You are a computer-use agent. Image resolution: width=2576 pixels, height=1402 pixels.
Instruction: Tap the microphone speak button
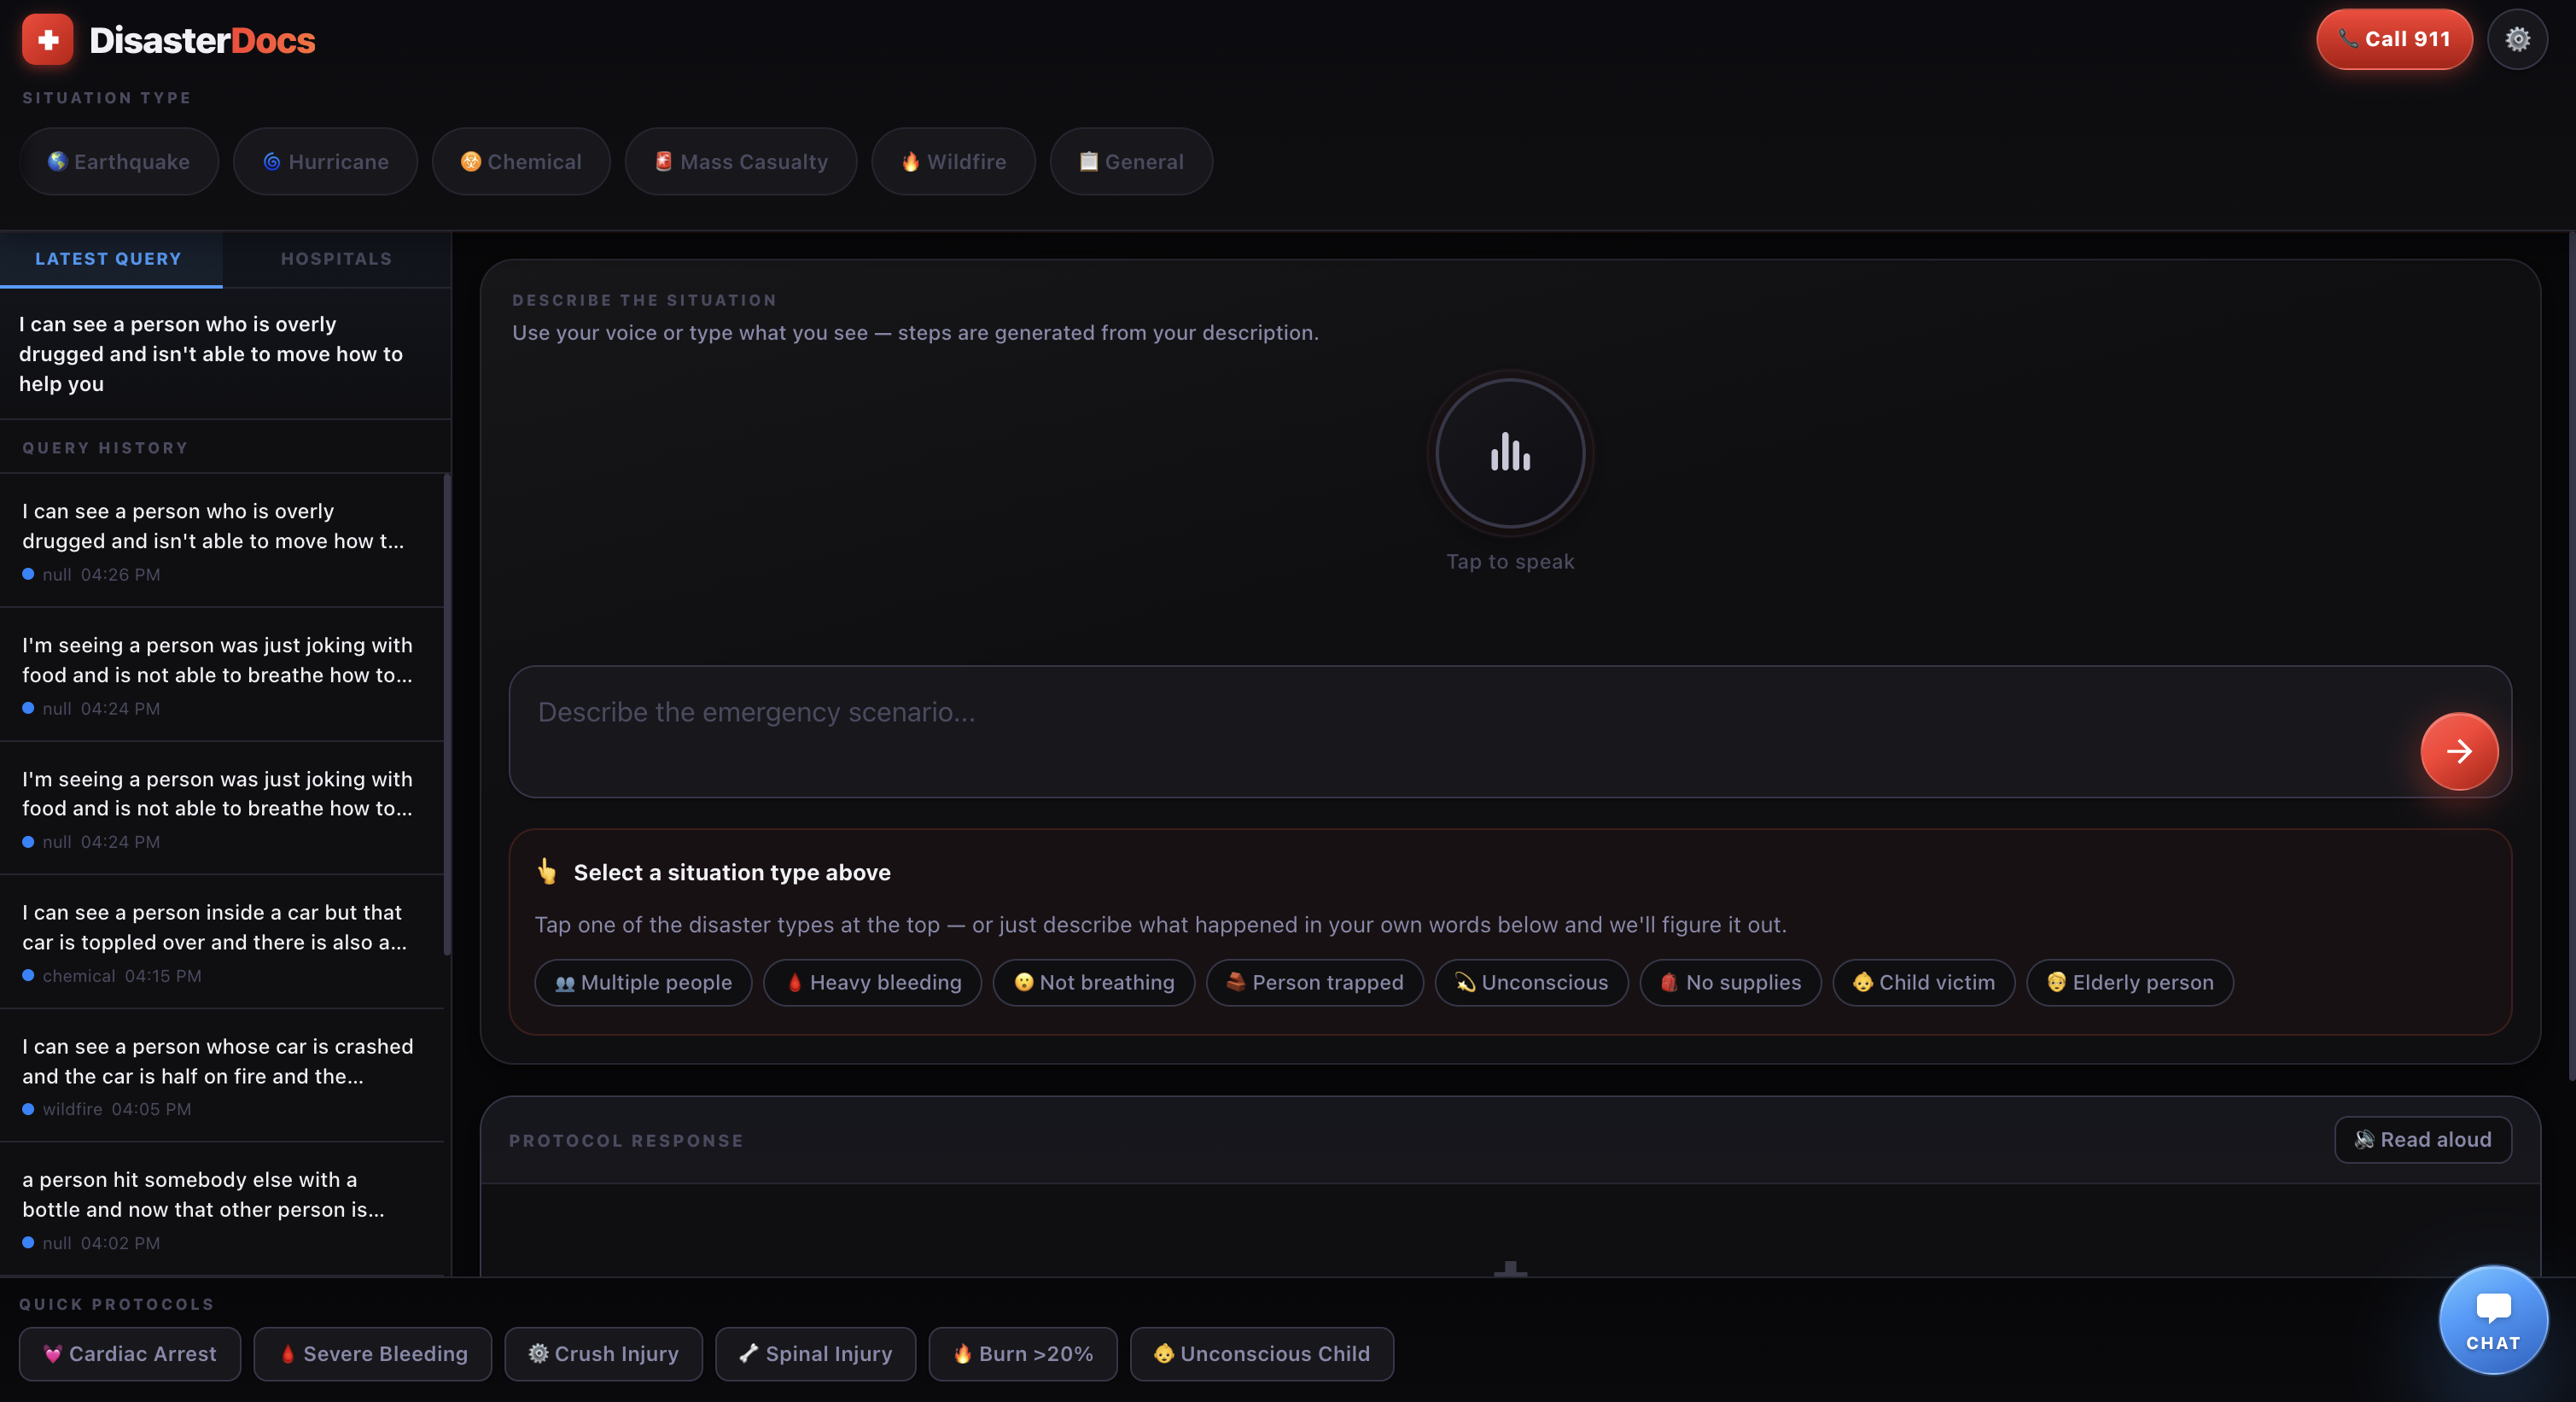(1509, 453)
